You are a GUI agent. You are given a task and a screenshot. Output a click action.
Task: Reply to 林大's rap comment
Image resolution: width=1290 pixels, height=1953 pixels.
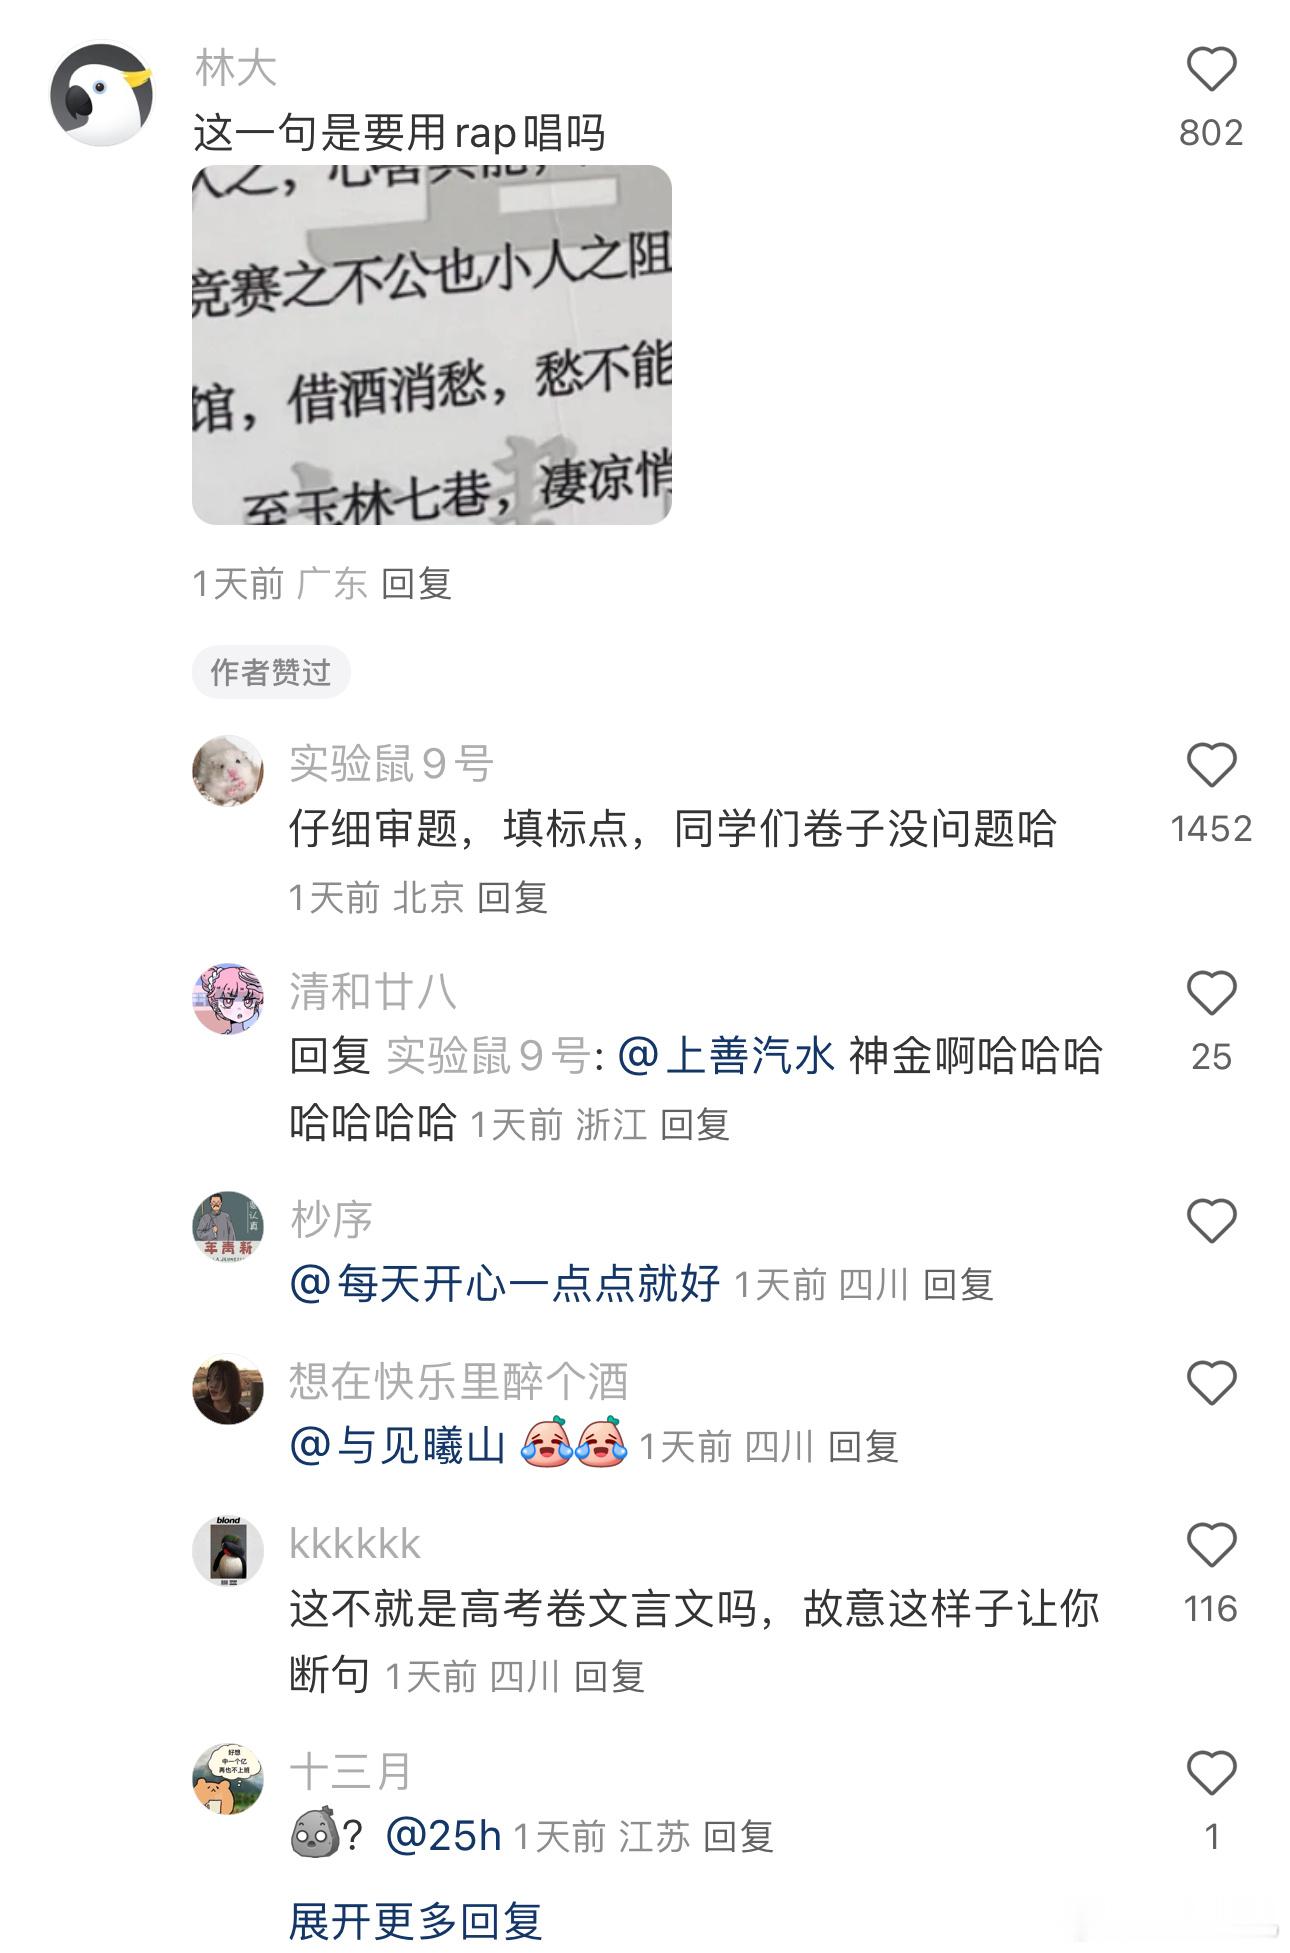pyautogui.click(x=417, y=583)
